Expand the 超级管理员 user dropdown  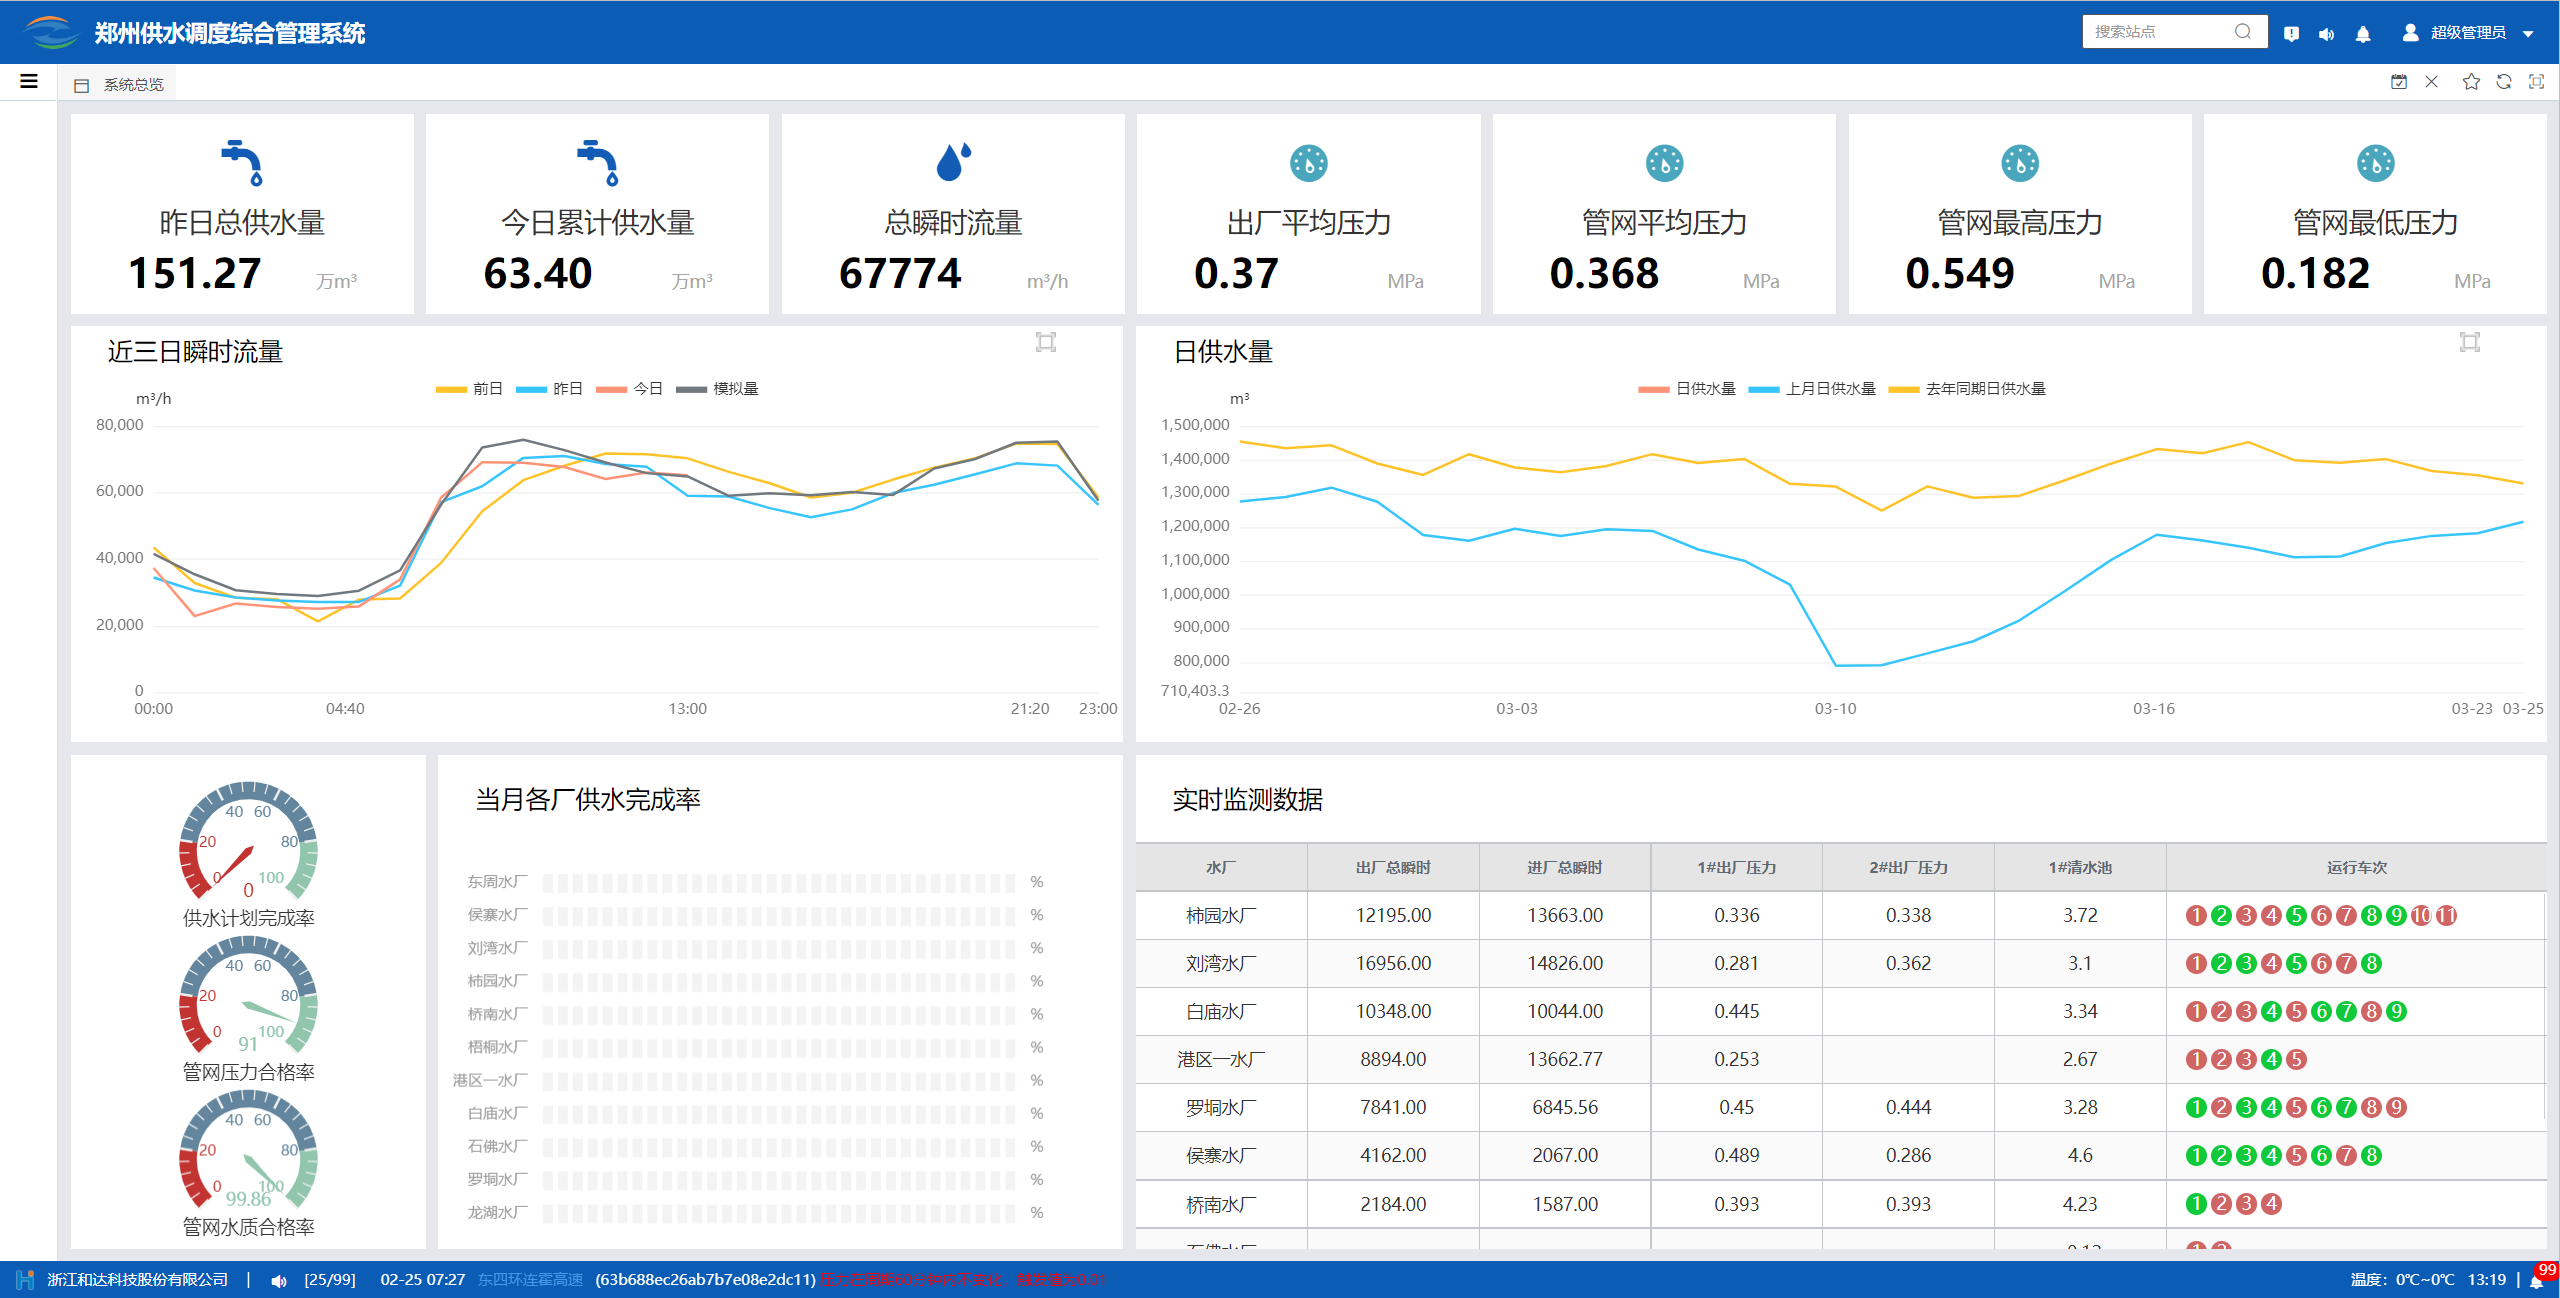[x=2467, y=33]
